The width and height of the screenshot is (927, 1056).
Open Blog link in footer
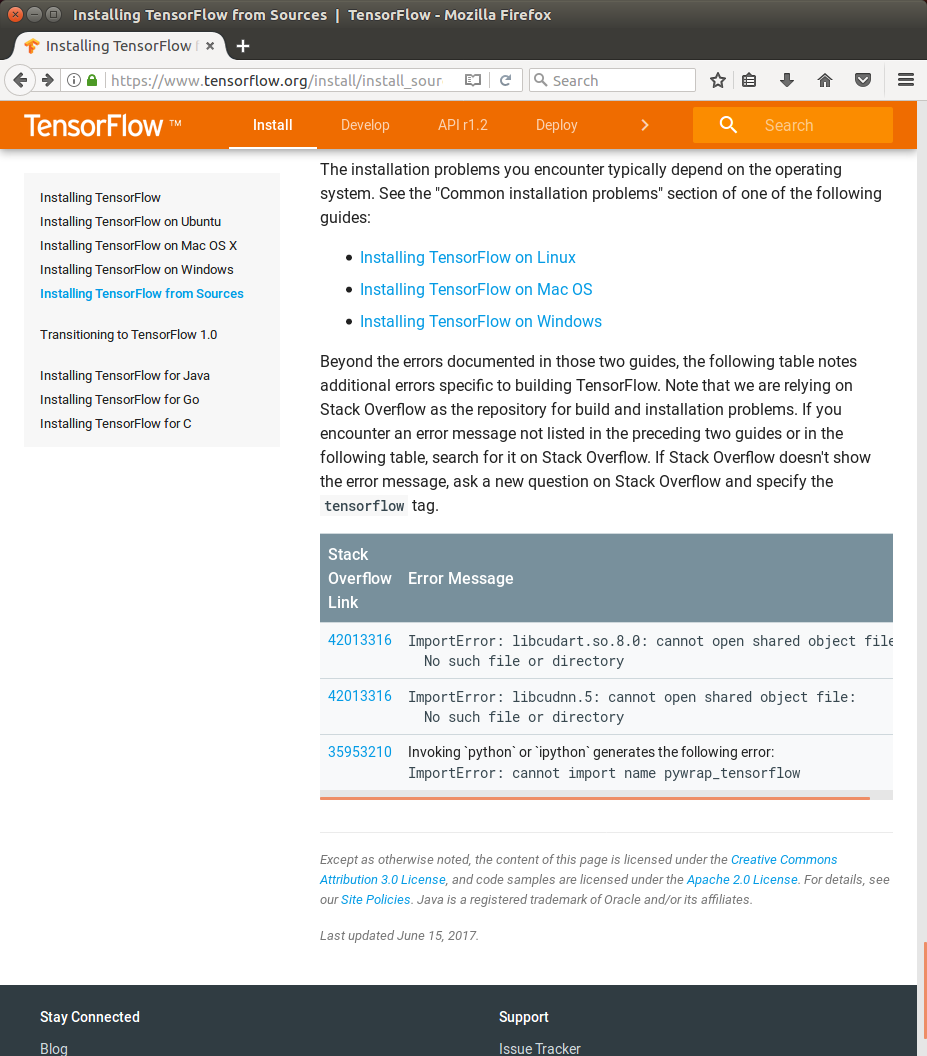[54, 1049]
